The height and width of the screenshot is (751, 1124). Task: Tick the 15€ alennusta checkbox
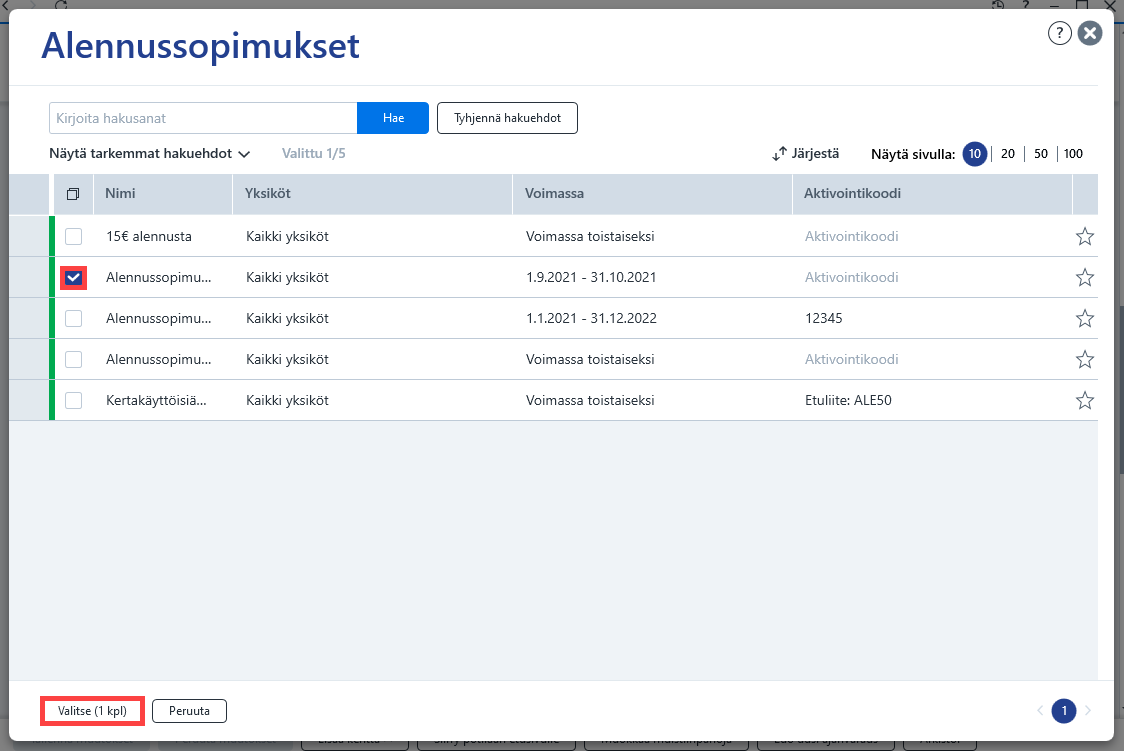click(74, 236)
